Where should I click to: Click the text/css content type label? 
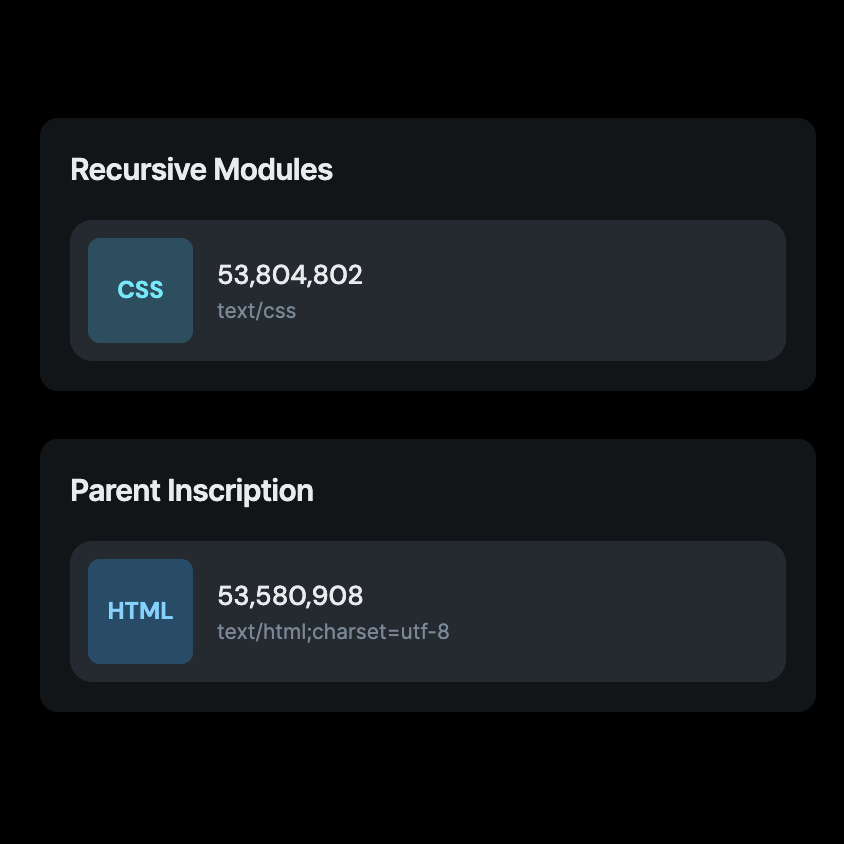pos(257,310)
